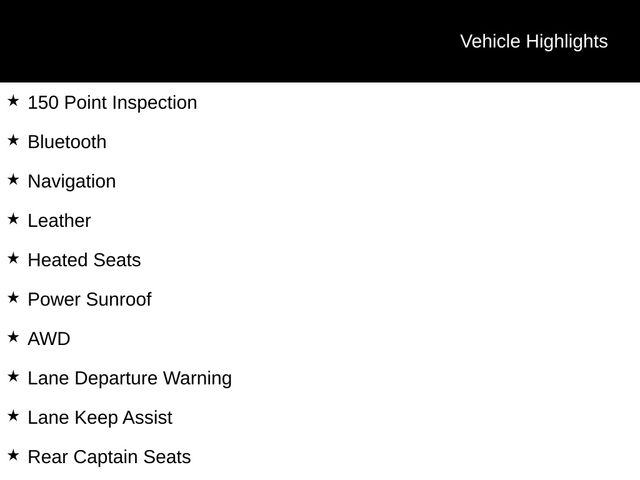Select the star bullet beside AWD
Viewport: 640px width, 480px height.
click(x=13, y=337)
